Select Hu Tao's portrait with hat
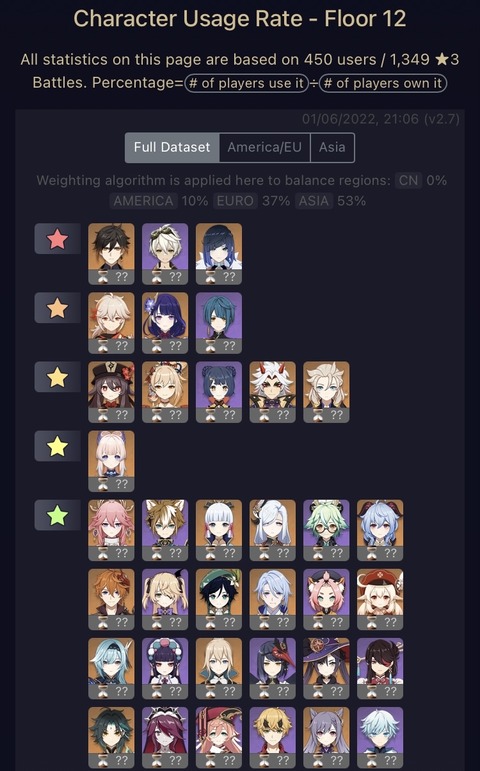 111,392
